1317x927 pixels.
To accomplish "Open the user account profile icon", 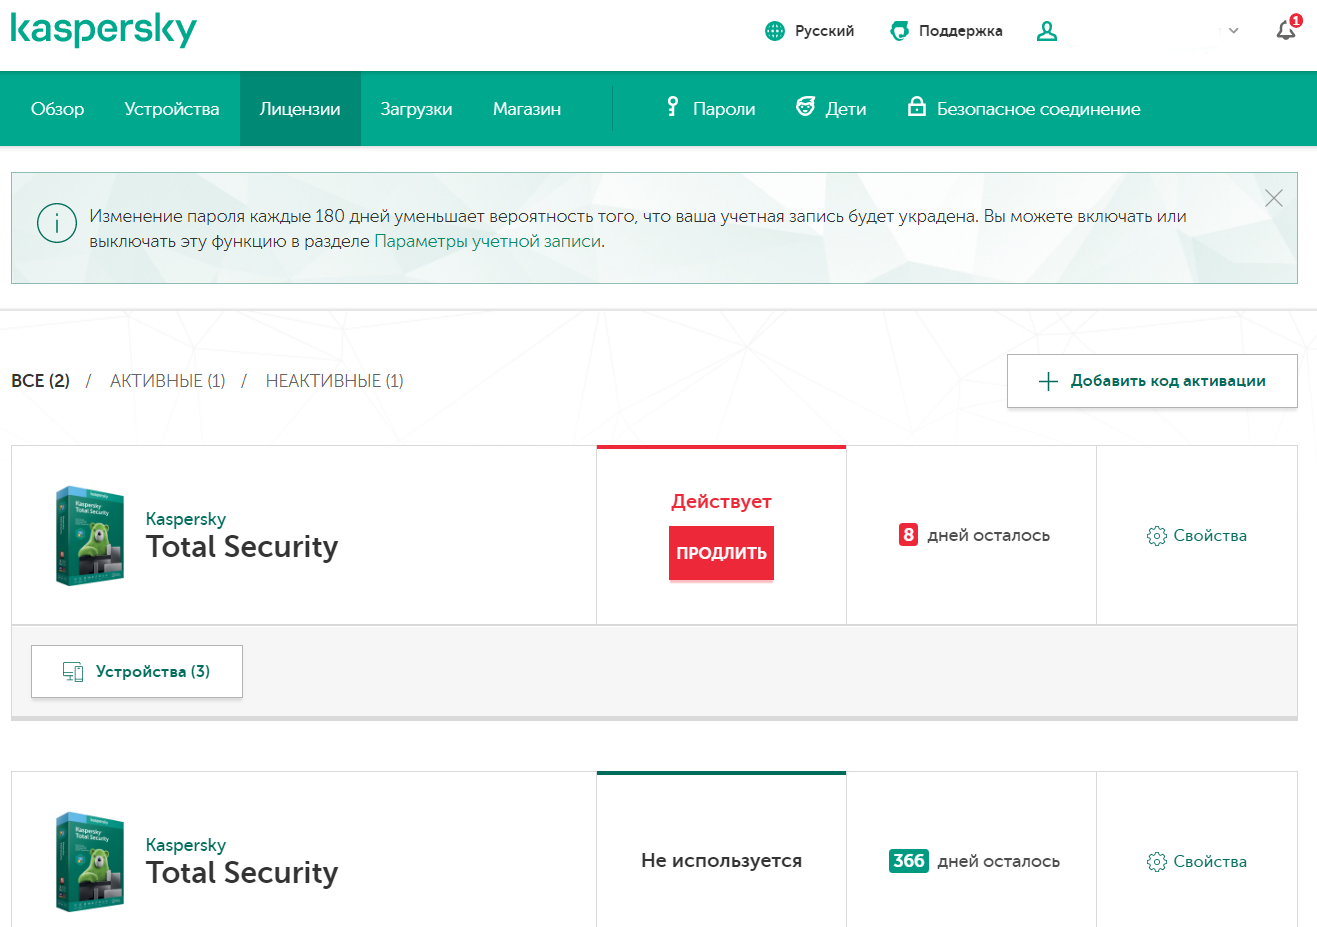I will [1047, 32].
